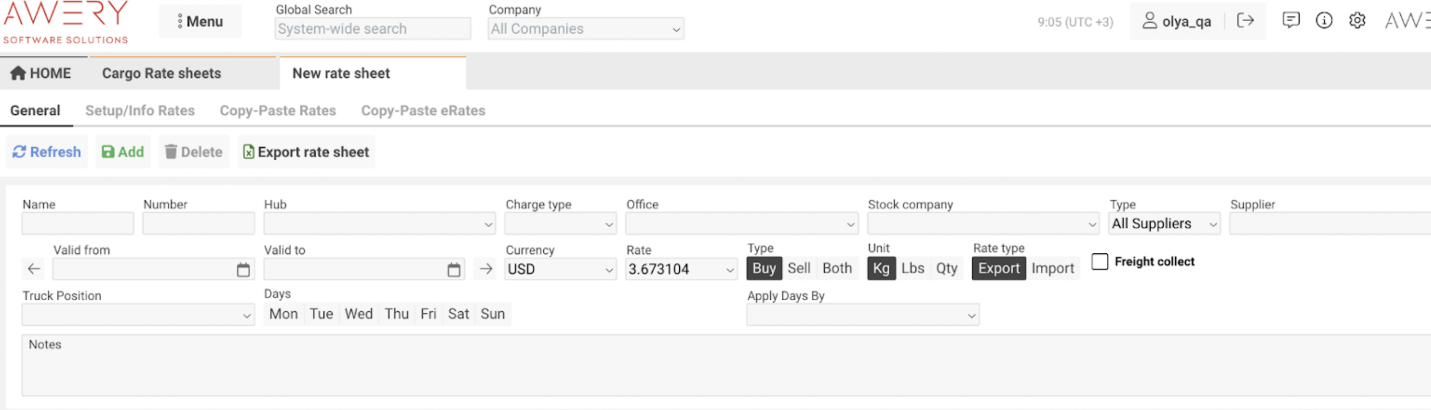The image size is (1431, 410).
Task: Select the Export rate type
Action: [999, 268]
